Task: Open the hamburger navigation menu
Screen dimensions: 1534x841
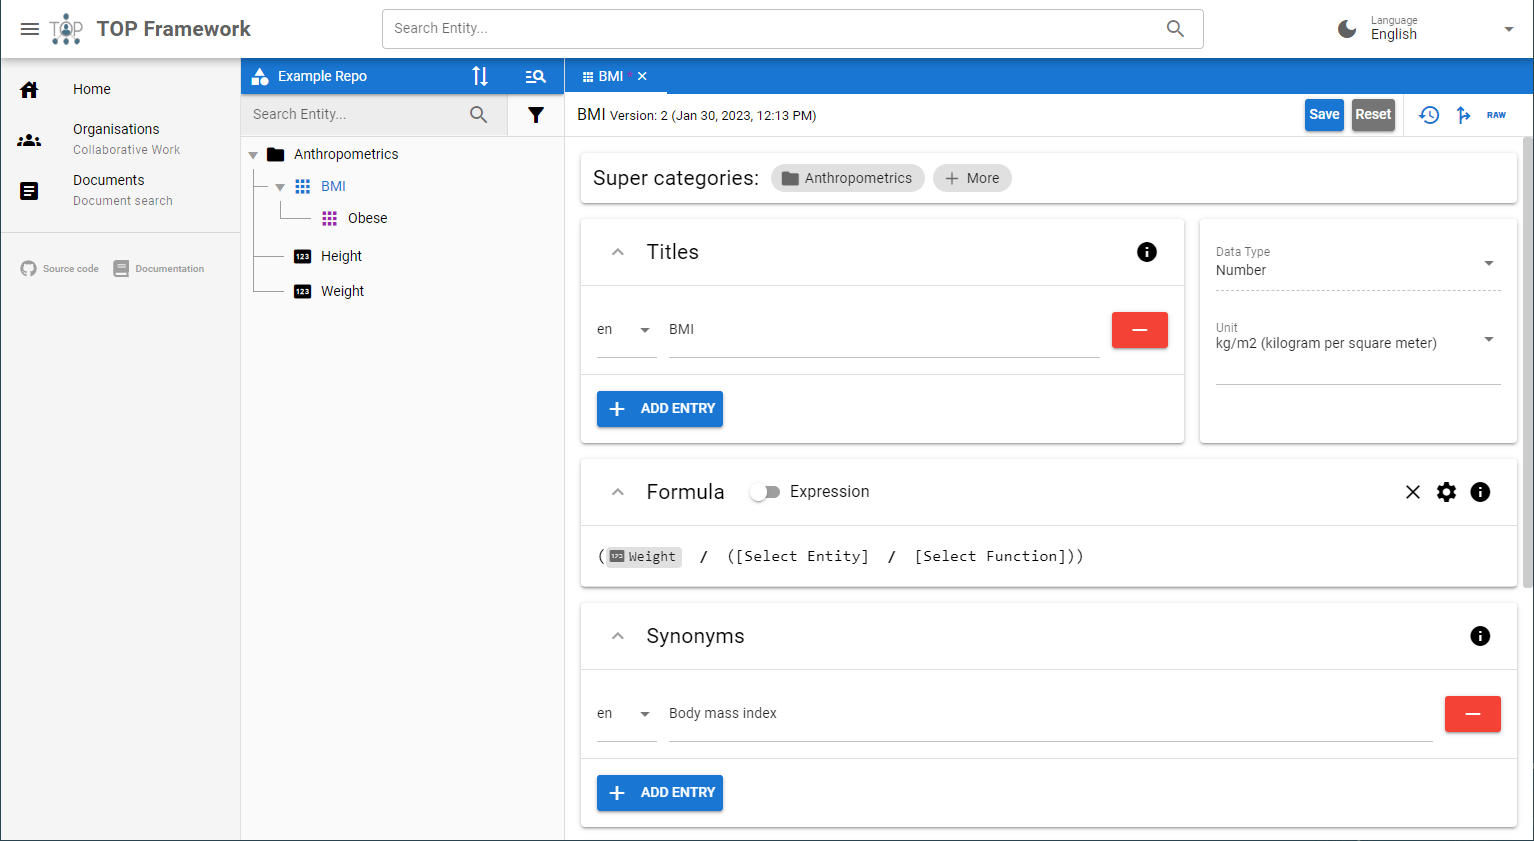Action: pyautogui.click(x=30, y=29)
